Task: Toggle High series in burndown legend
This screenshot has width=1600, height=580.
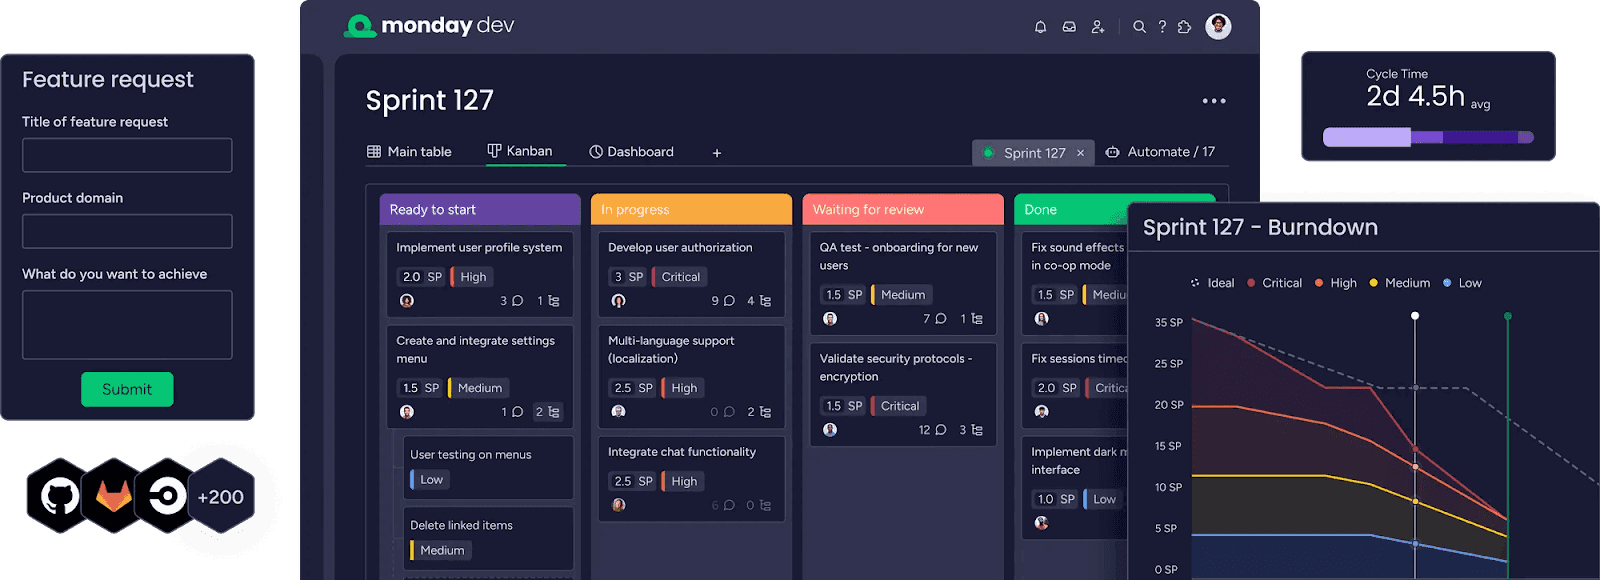Action: point(1336,283)
